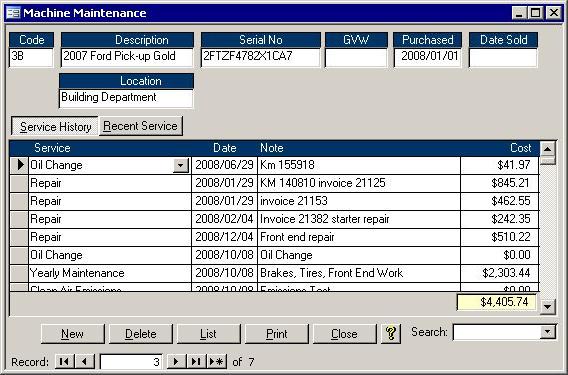Screen dimensions: 568x375
Task: Click the Serial No field
Action: coord(261,58)
